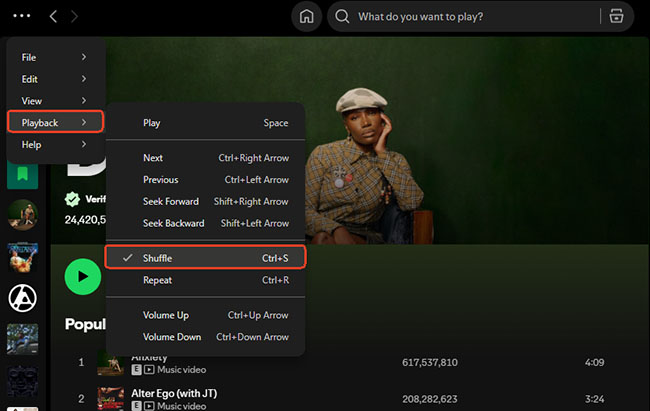Open the three-dot app menu
650x411 pixels.
click(22, 16)
